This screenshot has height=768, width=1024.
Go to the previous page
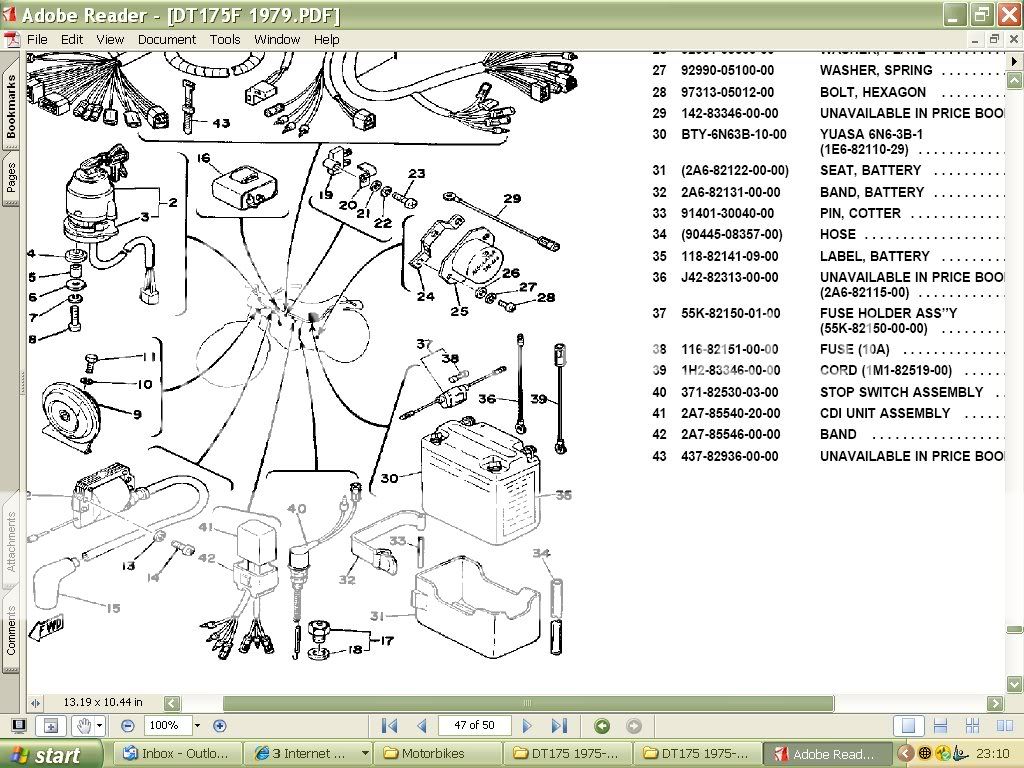click(x=422, y=726)
